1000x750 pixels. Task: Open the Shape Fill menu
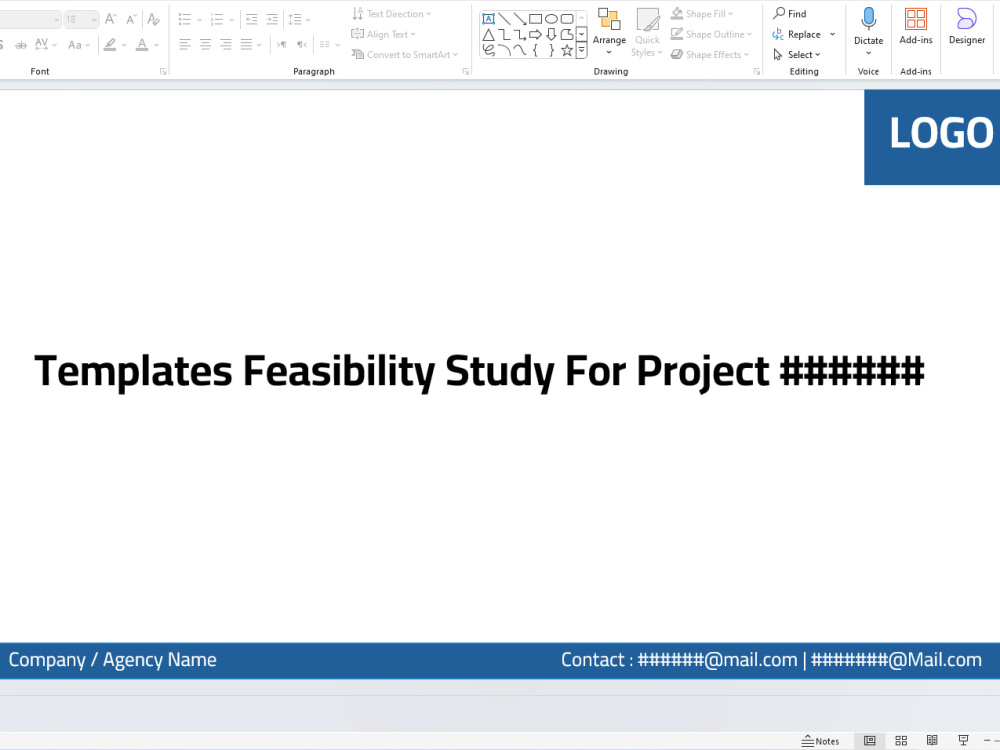702,13
